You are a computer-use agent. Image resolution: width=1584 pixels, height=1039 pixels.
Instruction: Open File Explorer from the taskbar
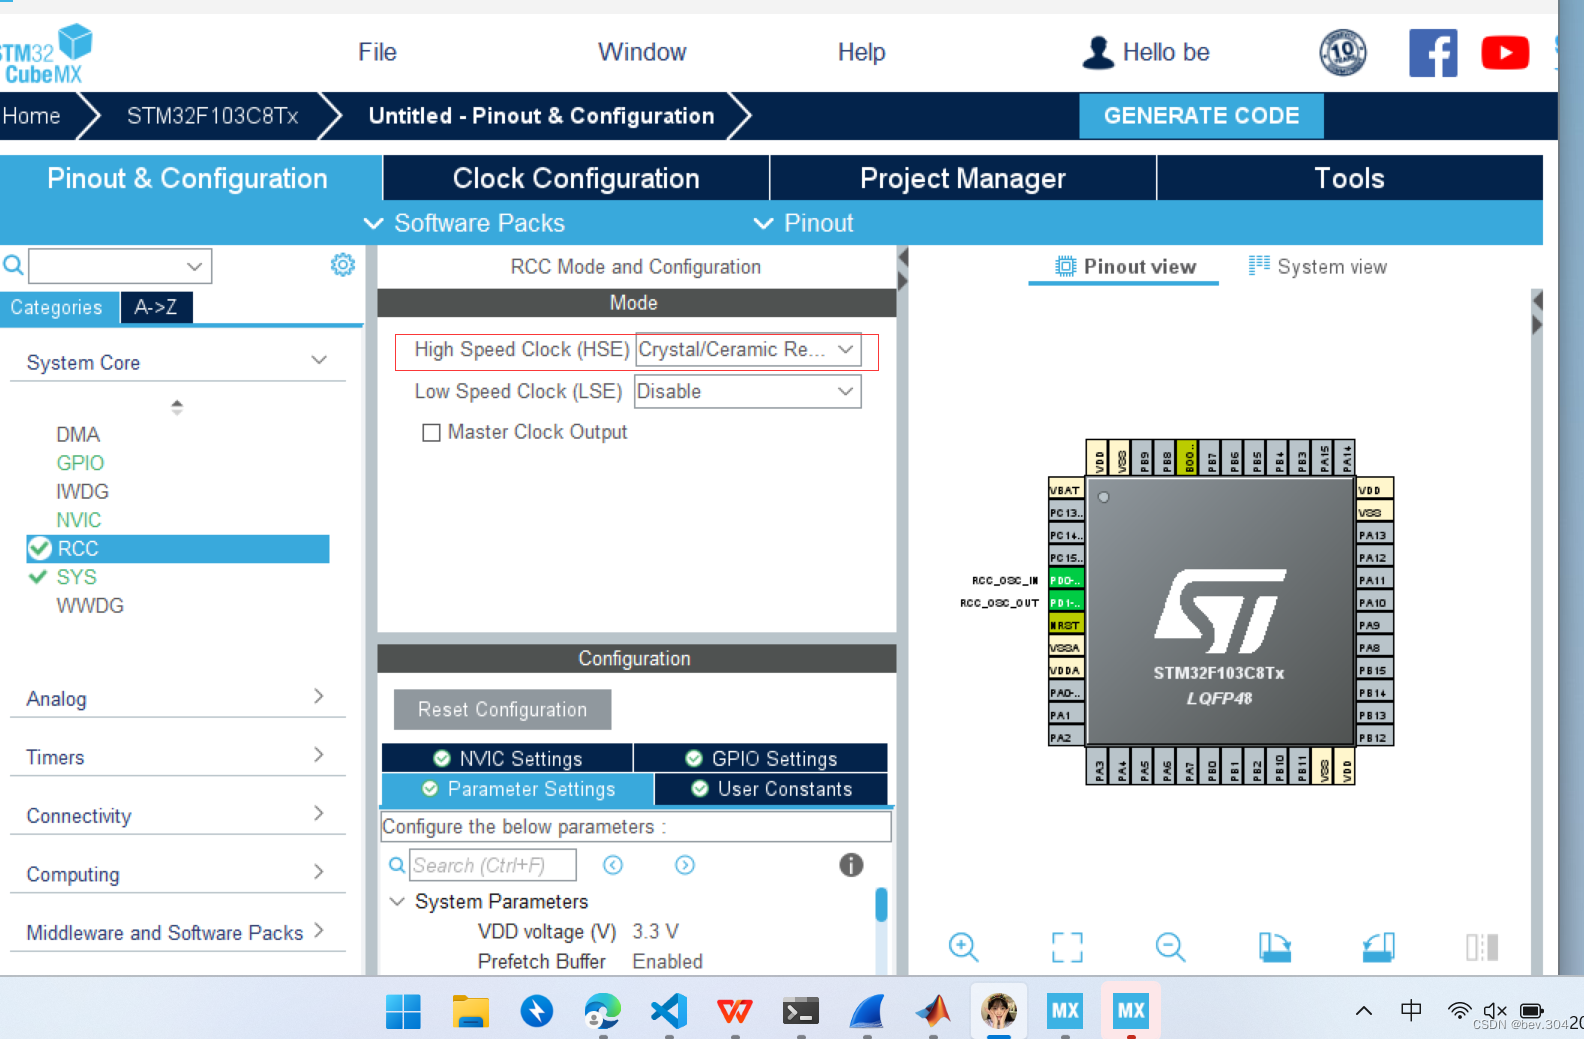(470, 1011)
